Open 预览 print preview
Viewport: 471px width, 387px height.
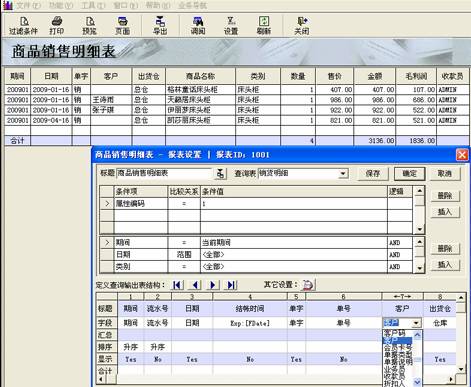click(x=89, y=26)
